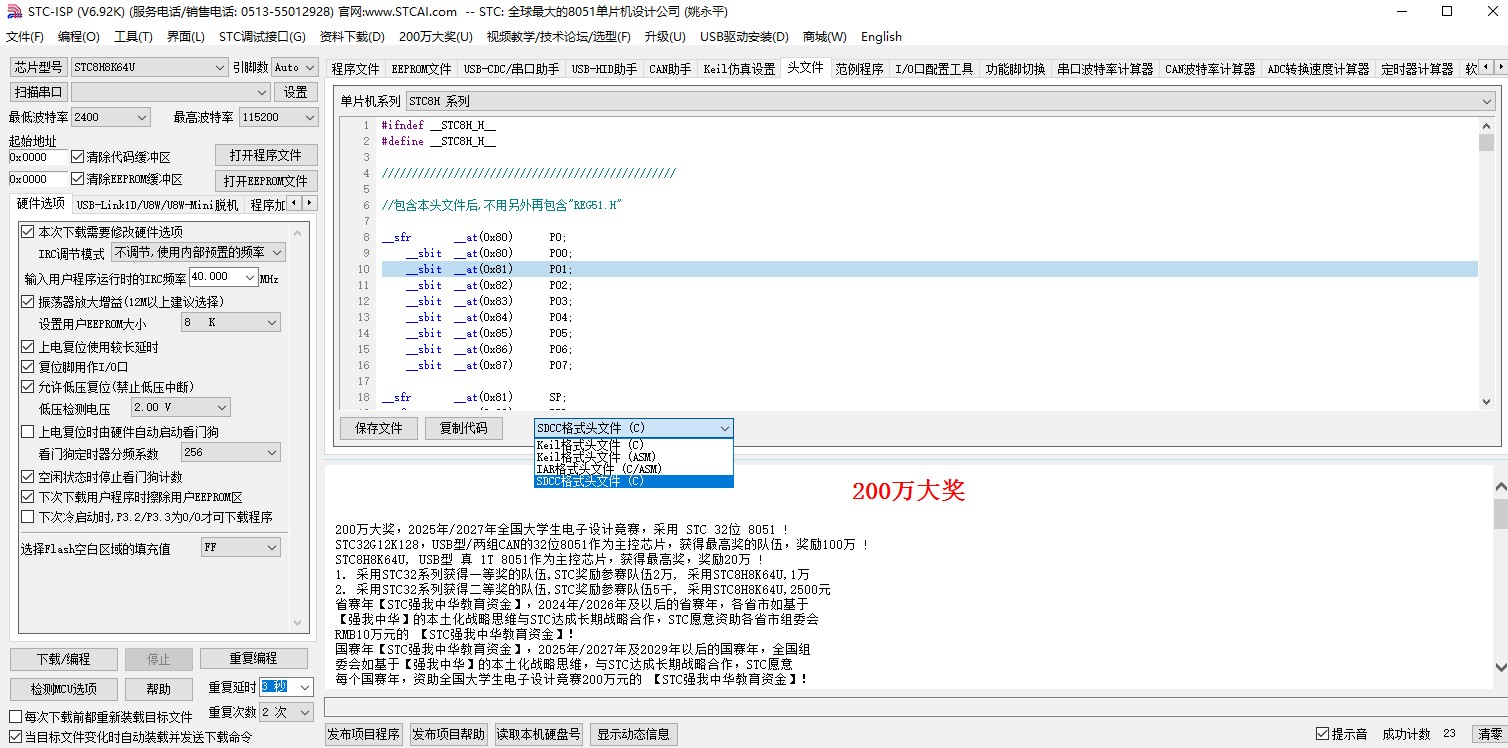Select Keil格式头文件 (C) from list
This screenshot has width=1508, height=748.
click(x=634, y=445)
